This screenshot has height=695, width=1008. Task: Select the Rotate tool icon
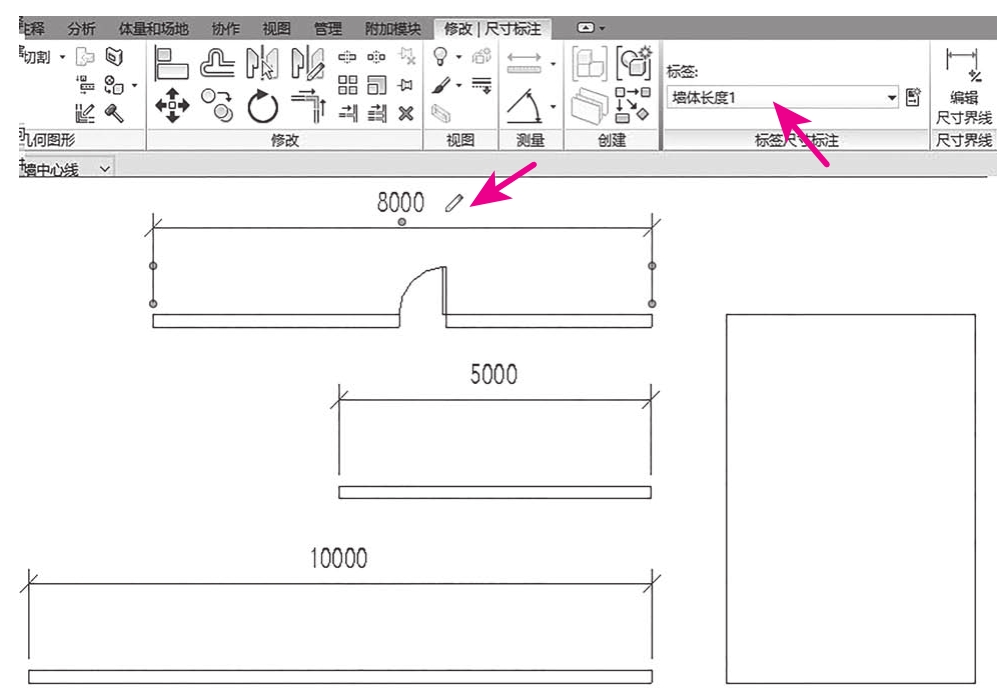coord(262,106)
